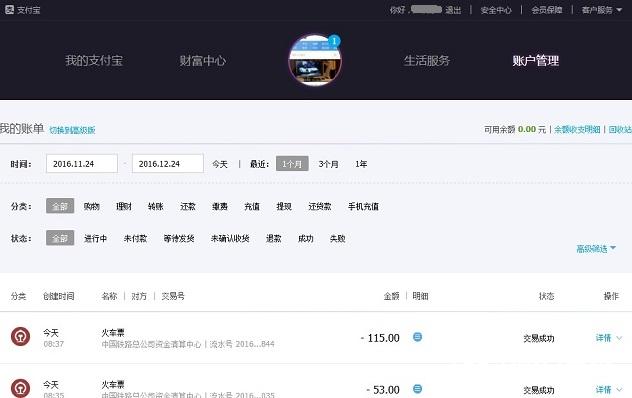Select 全部 in 分类 row

pos(60,206)
